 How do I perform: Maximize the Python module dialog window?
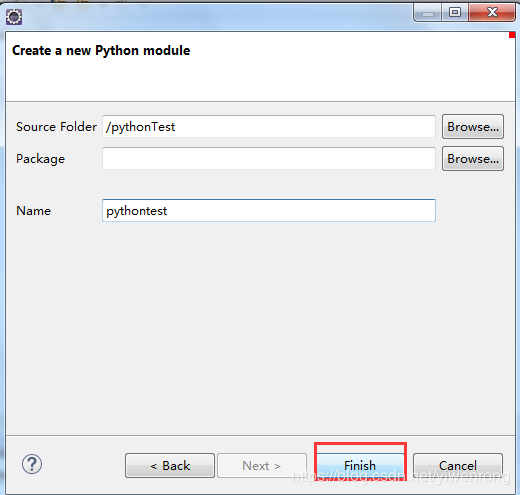(455, 13)
